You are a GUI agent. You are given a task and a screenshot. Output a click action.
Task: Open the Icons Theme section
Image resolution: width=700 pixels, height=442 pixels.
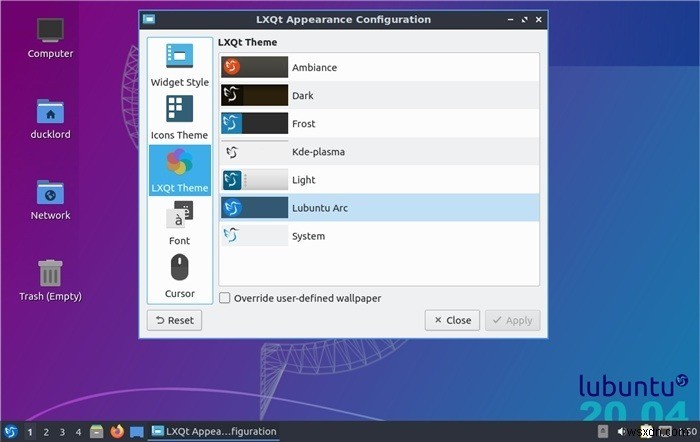(x=179, y=117)
